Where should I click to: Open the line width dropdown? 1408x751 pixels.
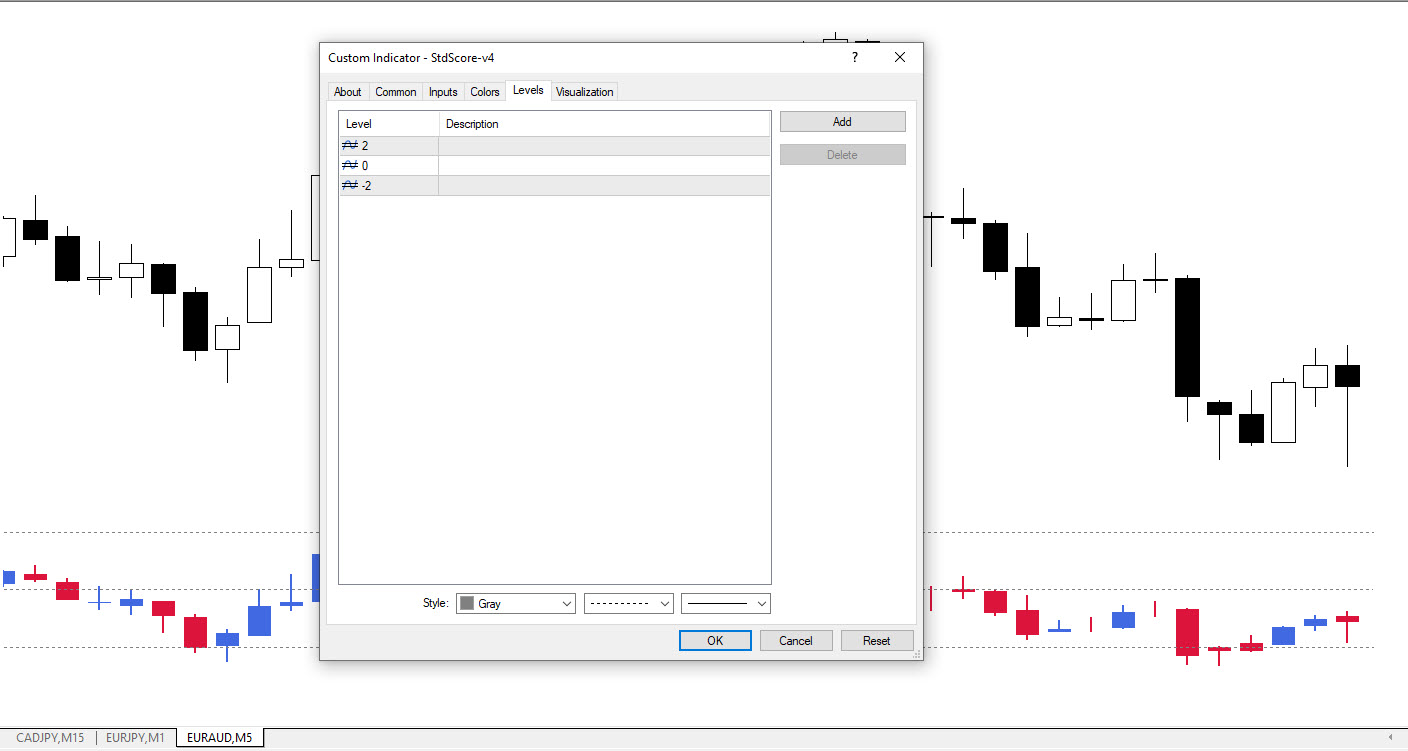pyautogui.click(x=726, y=604)
